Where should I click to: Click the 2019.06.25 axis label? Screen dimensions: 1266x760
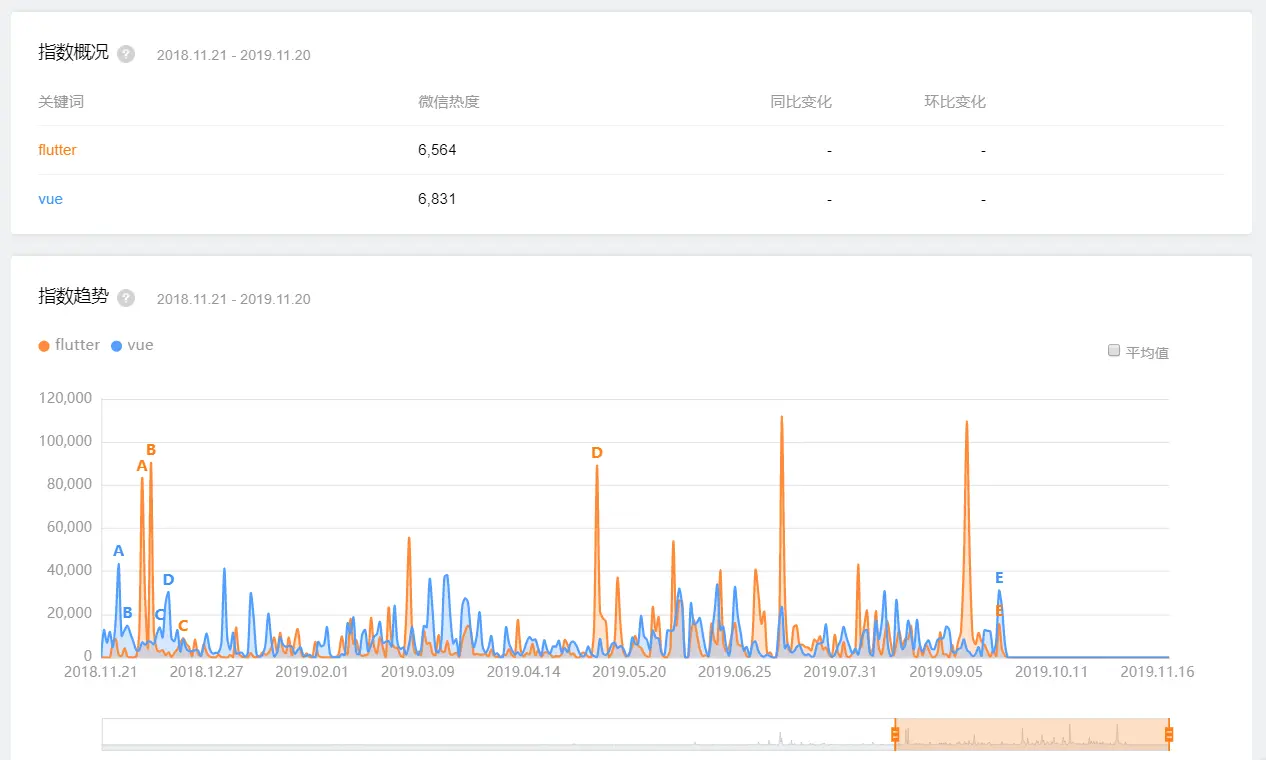735,672
